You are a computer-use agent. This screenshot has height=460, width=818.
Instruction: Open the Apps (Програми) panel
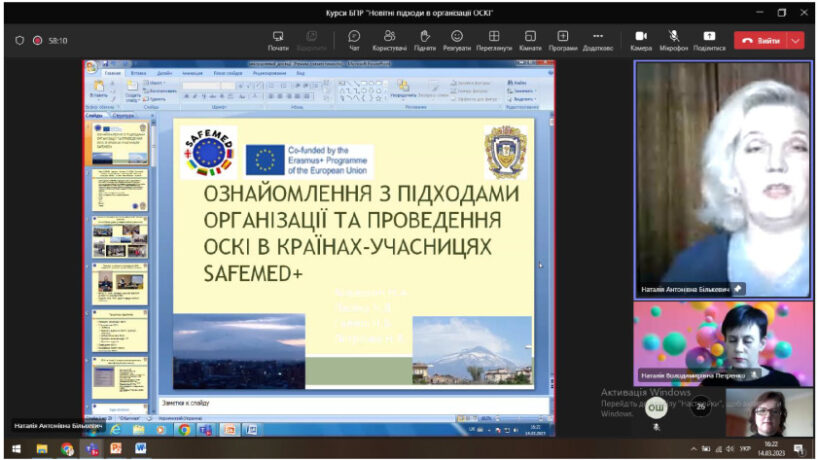tap(563, 38)
